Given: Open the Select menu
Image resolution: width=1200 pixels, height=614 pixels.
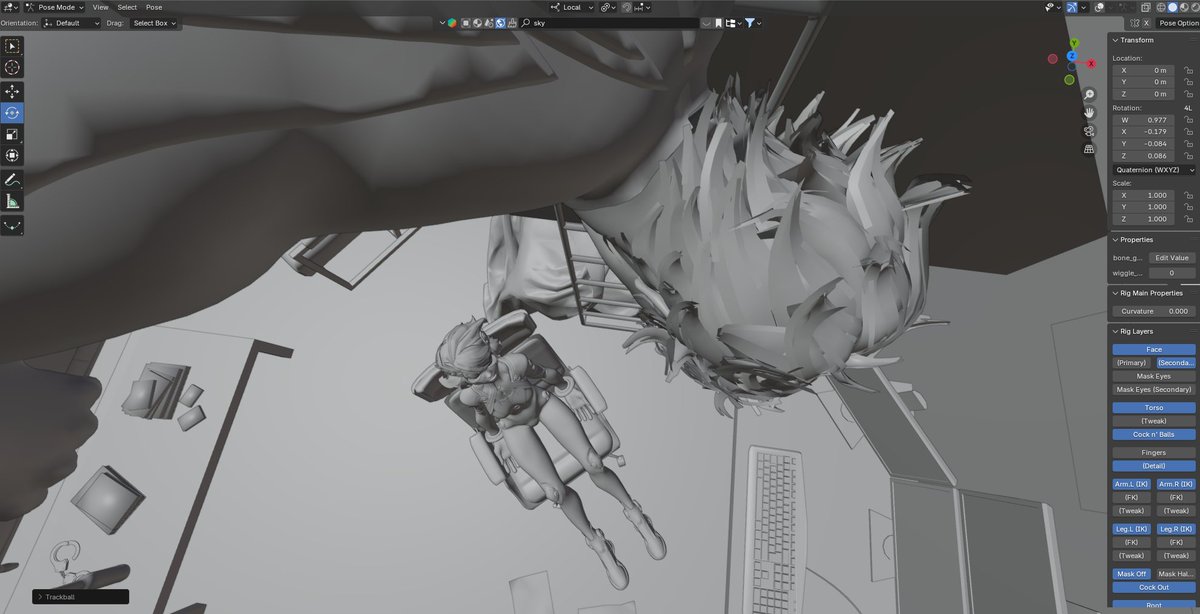Looking at the screenshot, I should coord(127,7).
